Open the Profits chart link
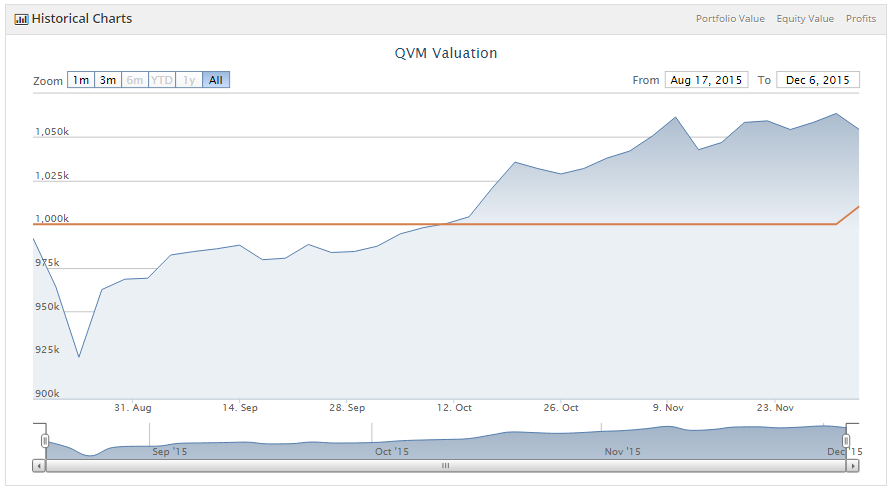 [861, 19]
